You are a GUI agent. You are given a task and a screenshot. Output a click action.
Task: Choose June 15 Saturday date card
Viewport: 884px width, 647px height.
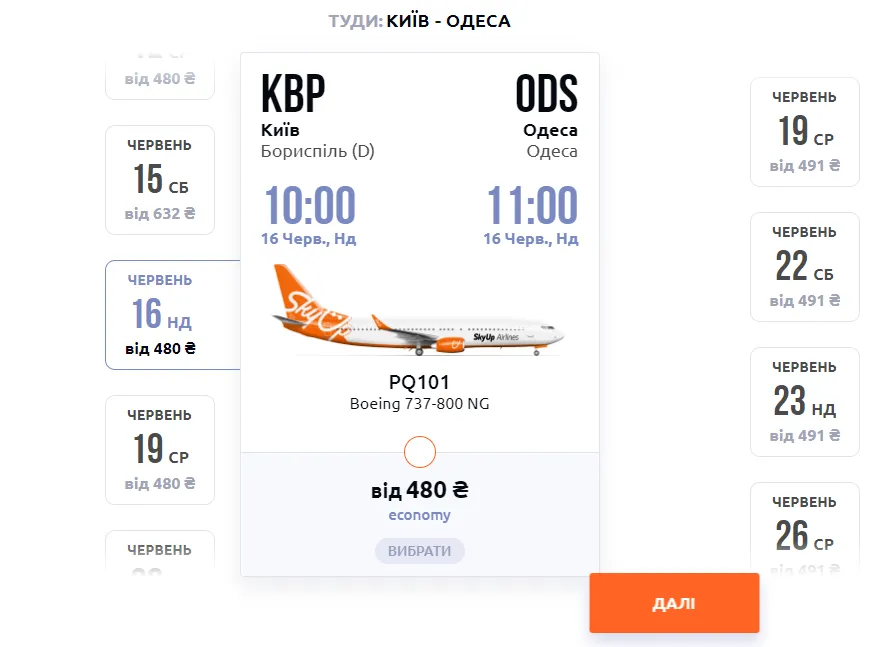(x=160, y=180)
